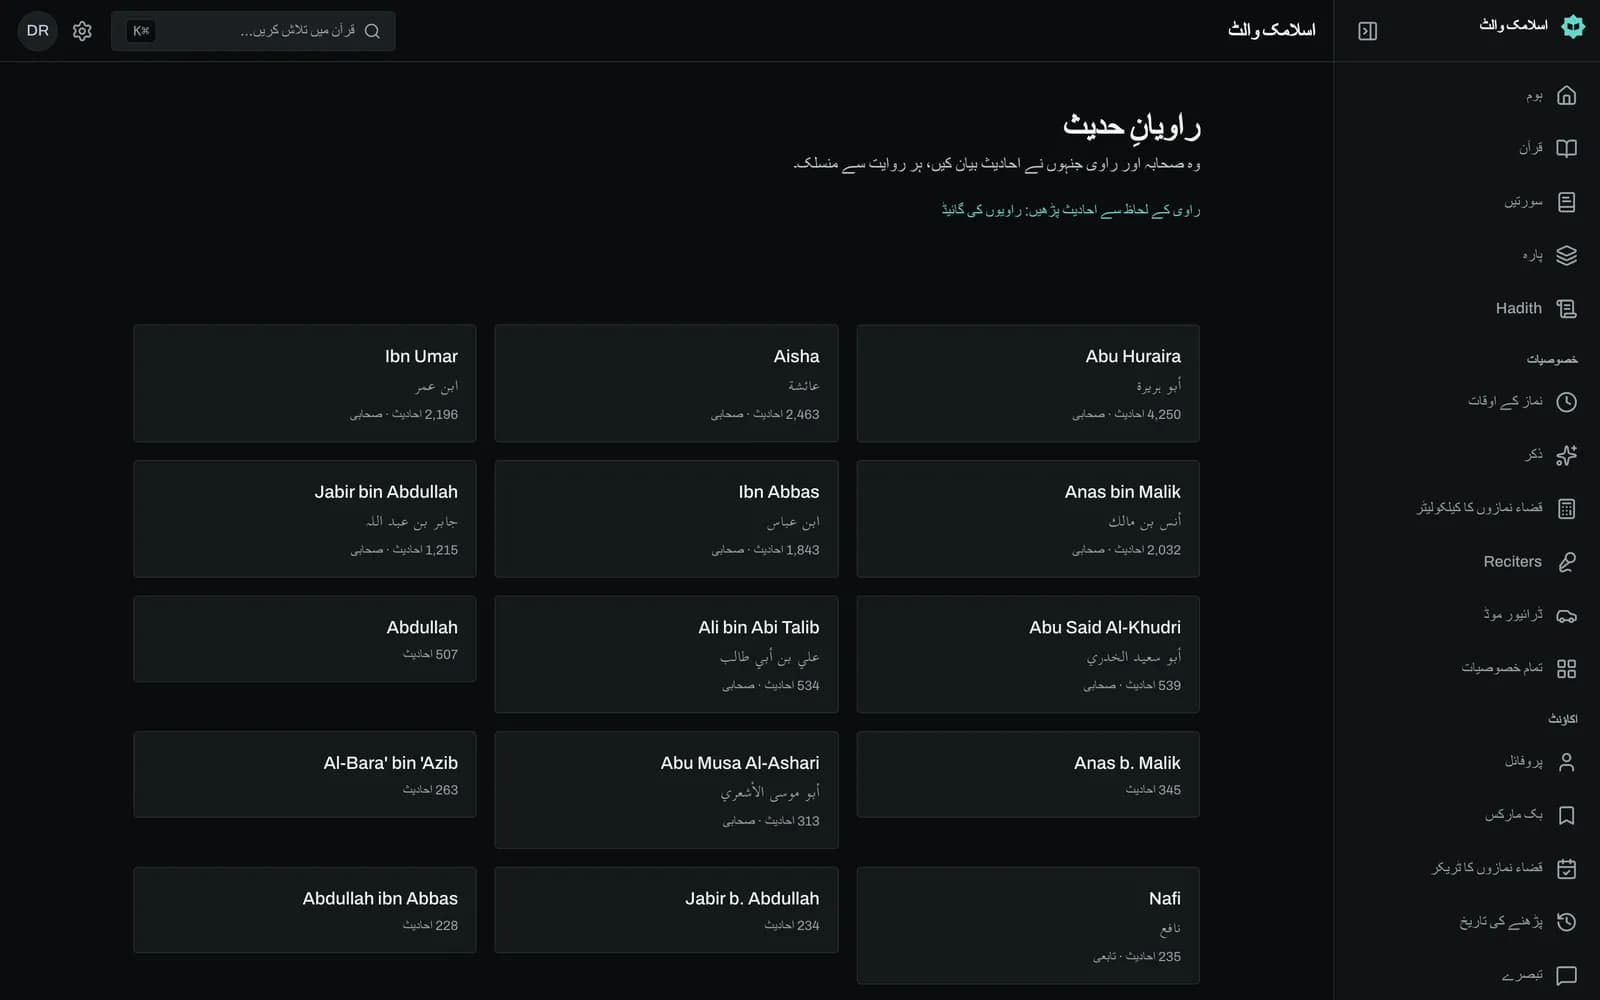The width and height of the screenshot is (1600, 1000).
Task: Open the Nafi narrator card
Action: 1027,925
